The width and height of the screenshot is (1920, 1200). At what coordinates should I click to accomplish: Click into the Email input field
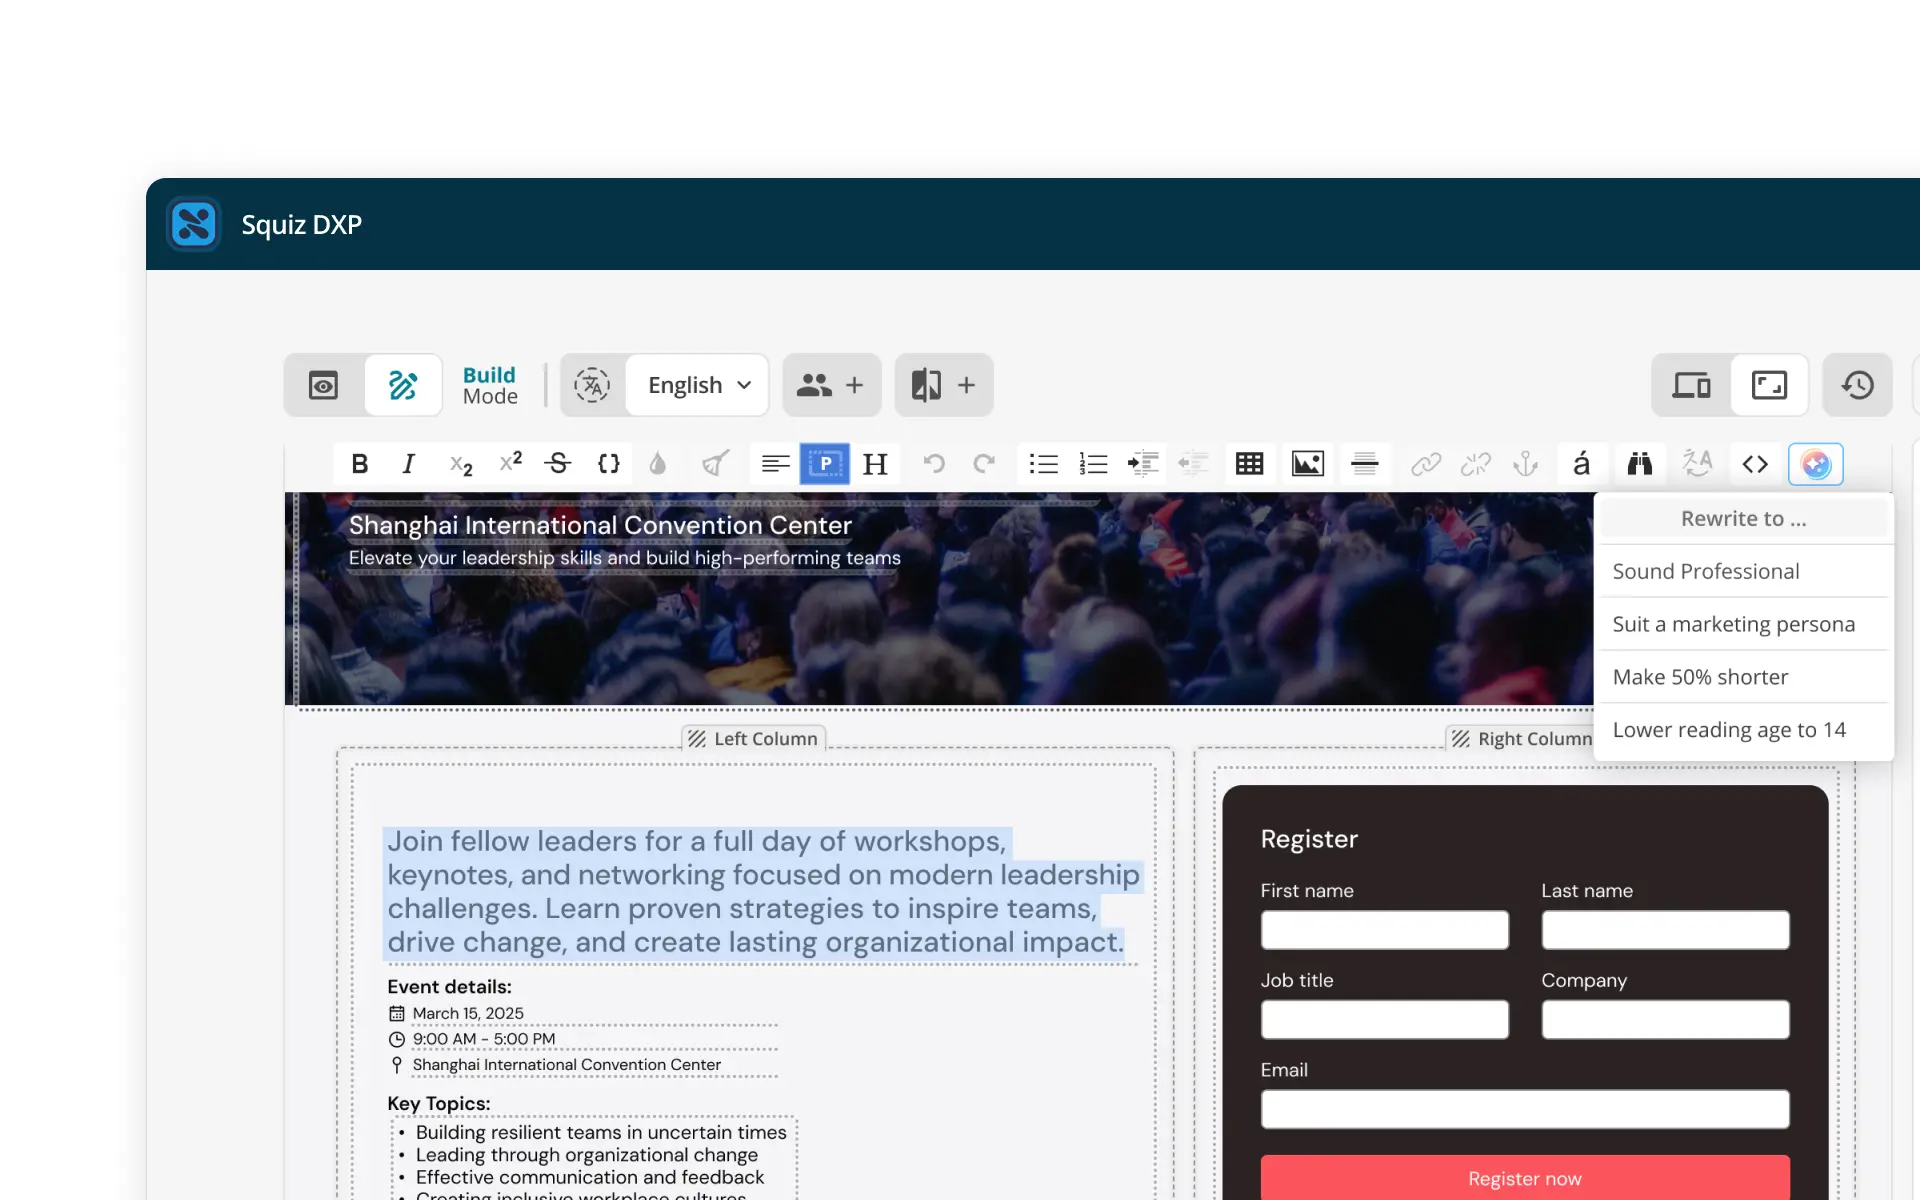[1524, 1109]
